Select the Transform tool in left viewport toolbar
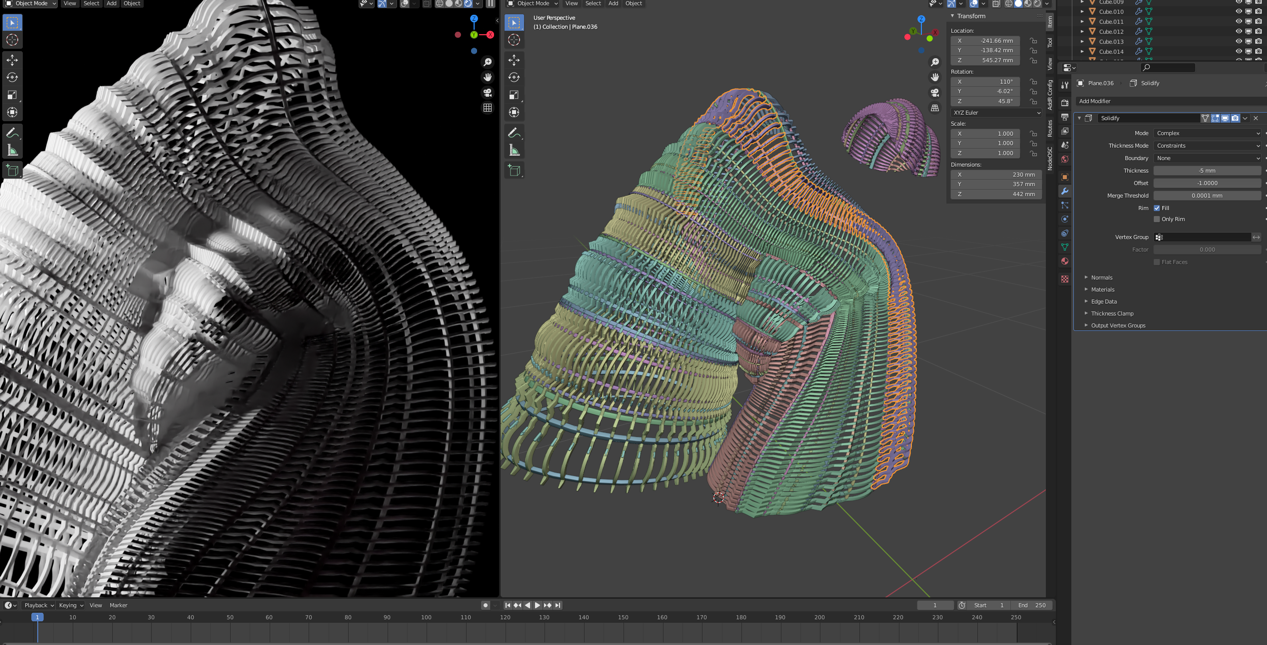The height and width of the screenshot is (645, 1267). pyautogui.click(x=12, y=112)
